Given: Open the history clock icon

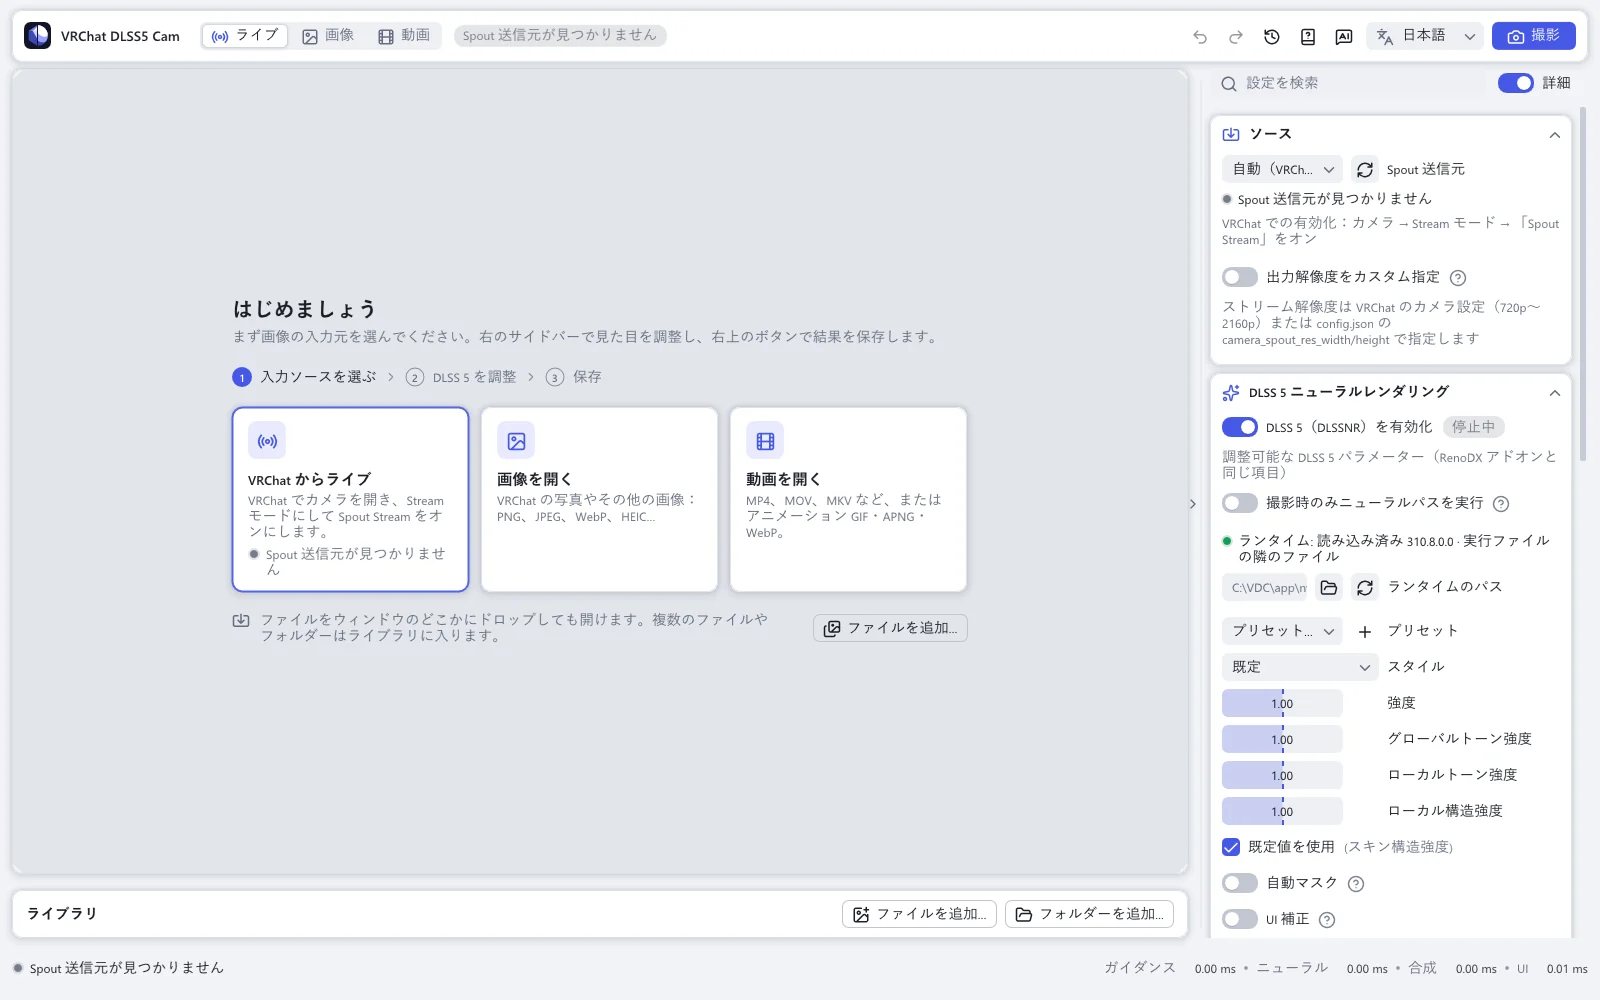Looking at the screenshot, I should click(x=1272, y=37).
